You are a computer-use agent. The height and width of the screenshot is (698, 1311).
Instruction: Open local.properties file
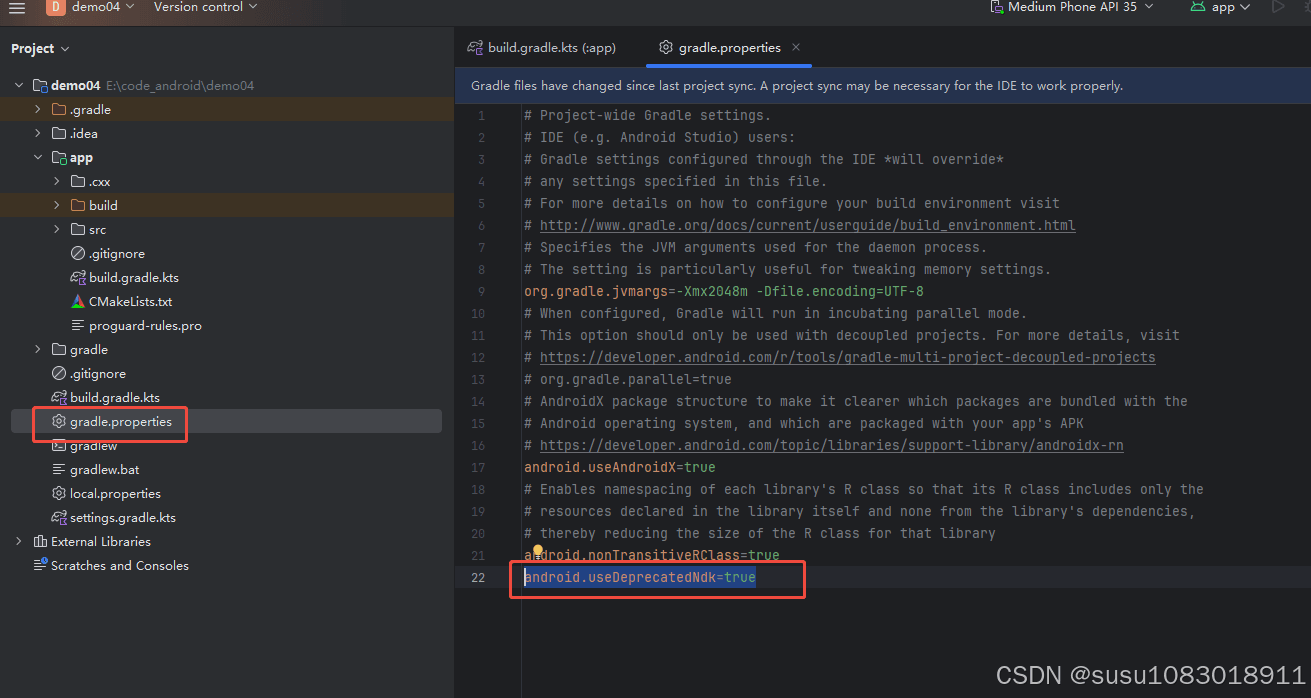click(115, 493)
